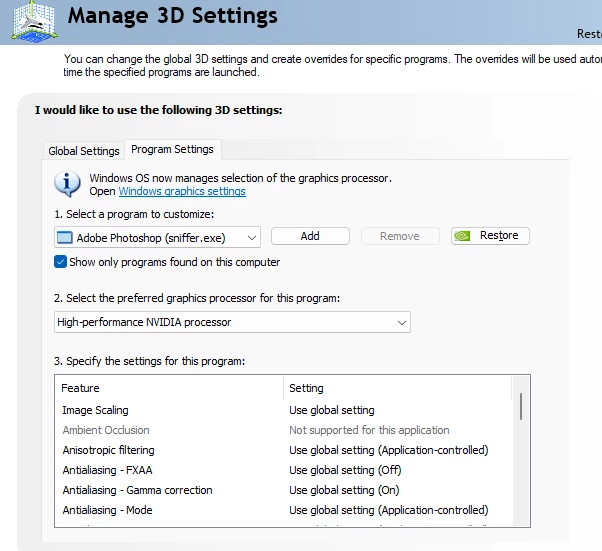This screenshot has height=551, width=602.
Task: Select the Antialiasing - Mode feature row
Action: [283, 510]
